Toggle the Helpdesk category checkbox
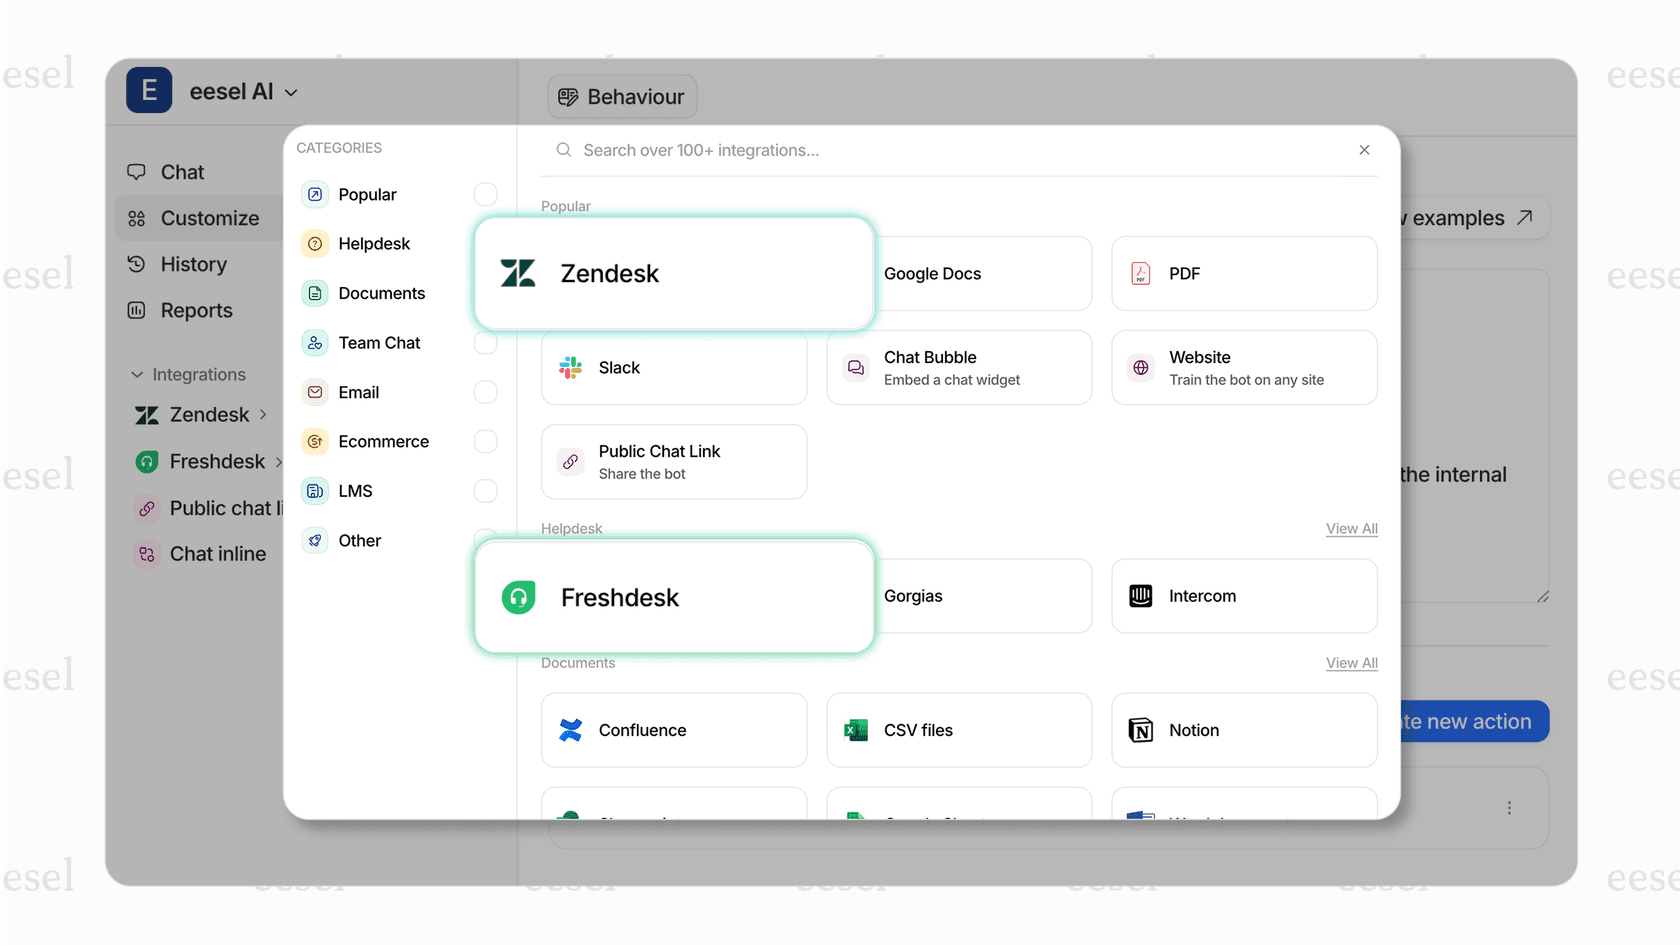The width and height of the screenshot is (1680, 945). [486, 243]
